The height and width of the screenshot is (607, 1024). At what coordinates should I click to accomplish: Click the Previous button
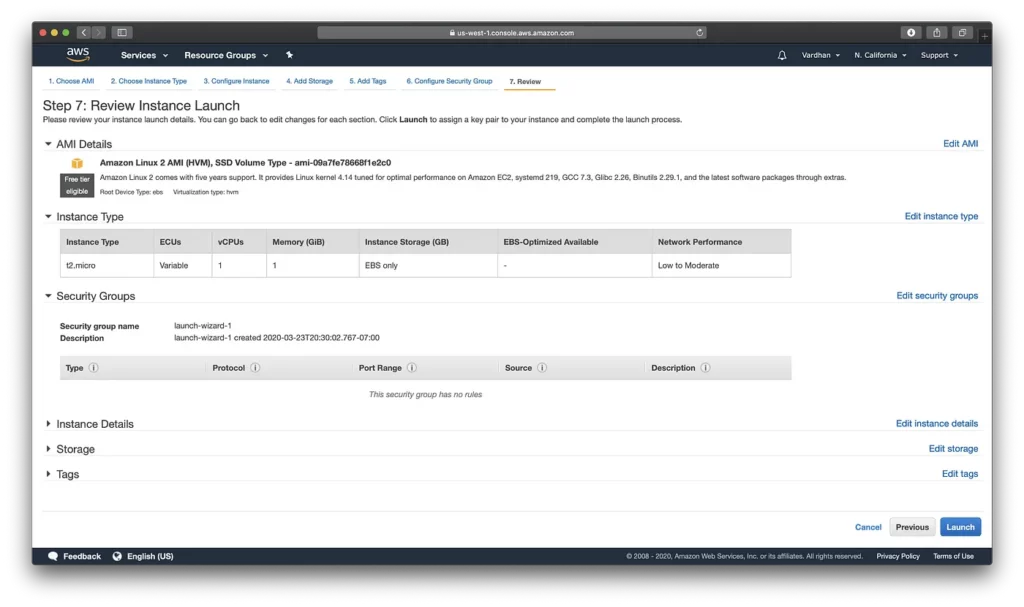click(x=912, y=527)
